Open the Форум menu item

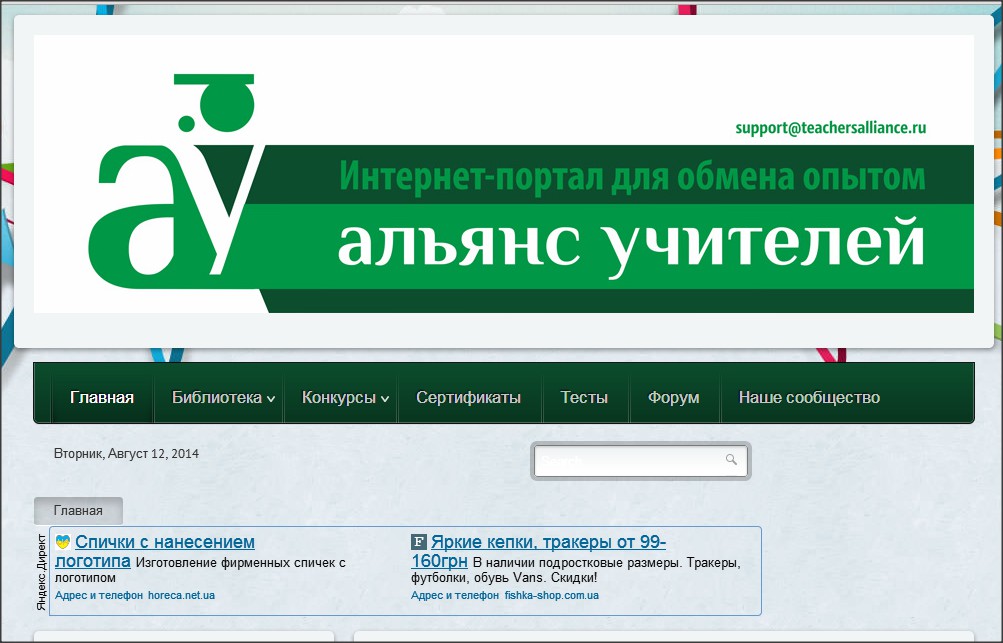[x=674, y=397]
